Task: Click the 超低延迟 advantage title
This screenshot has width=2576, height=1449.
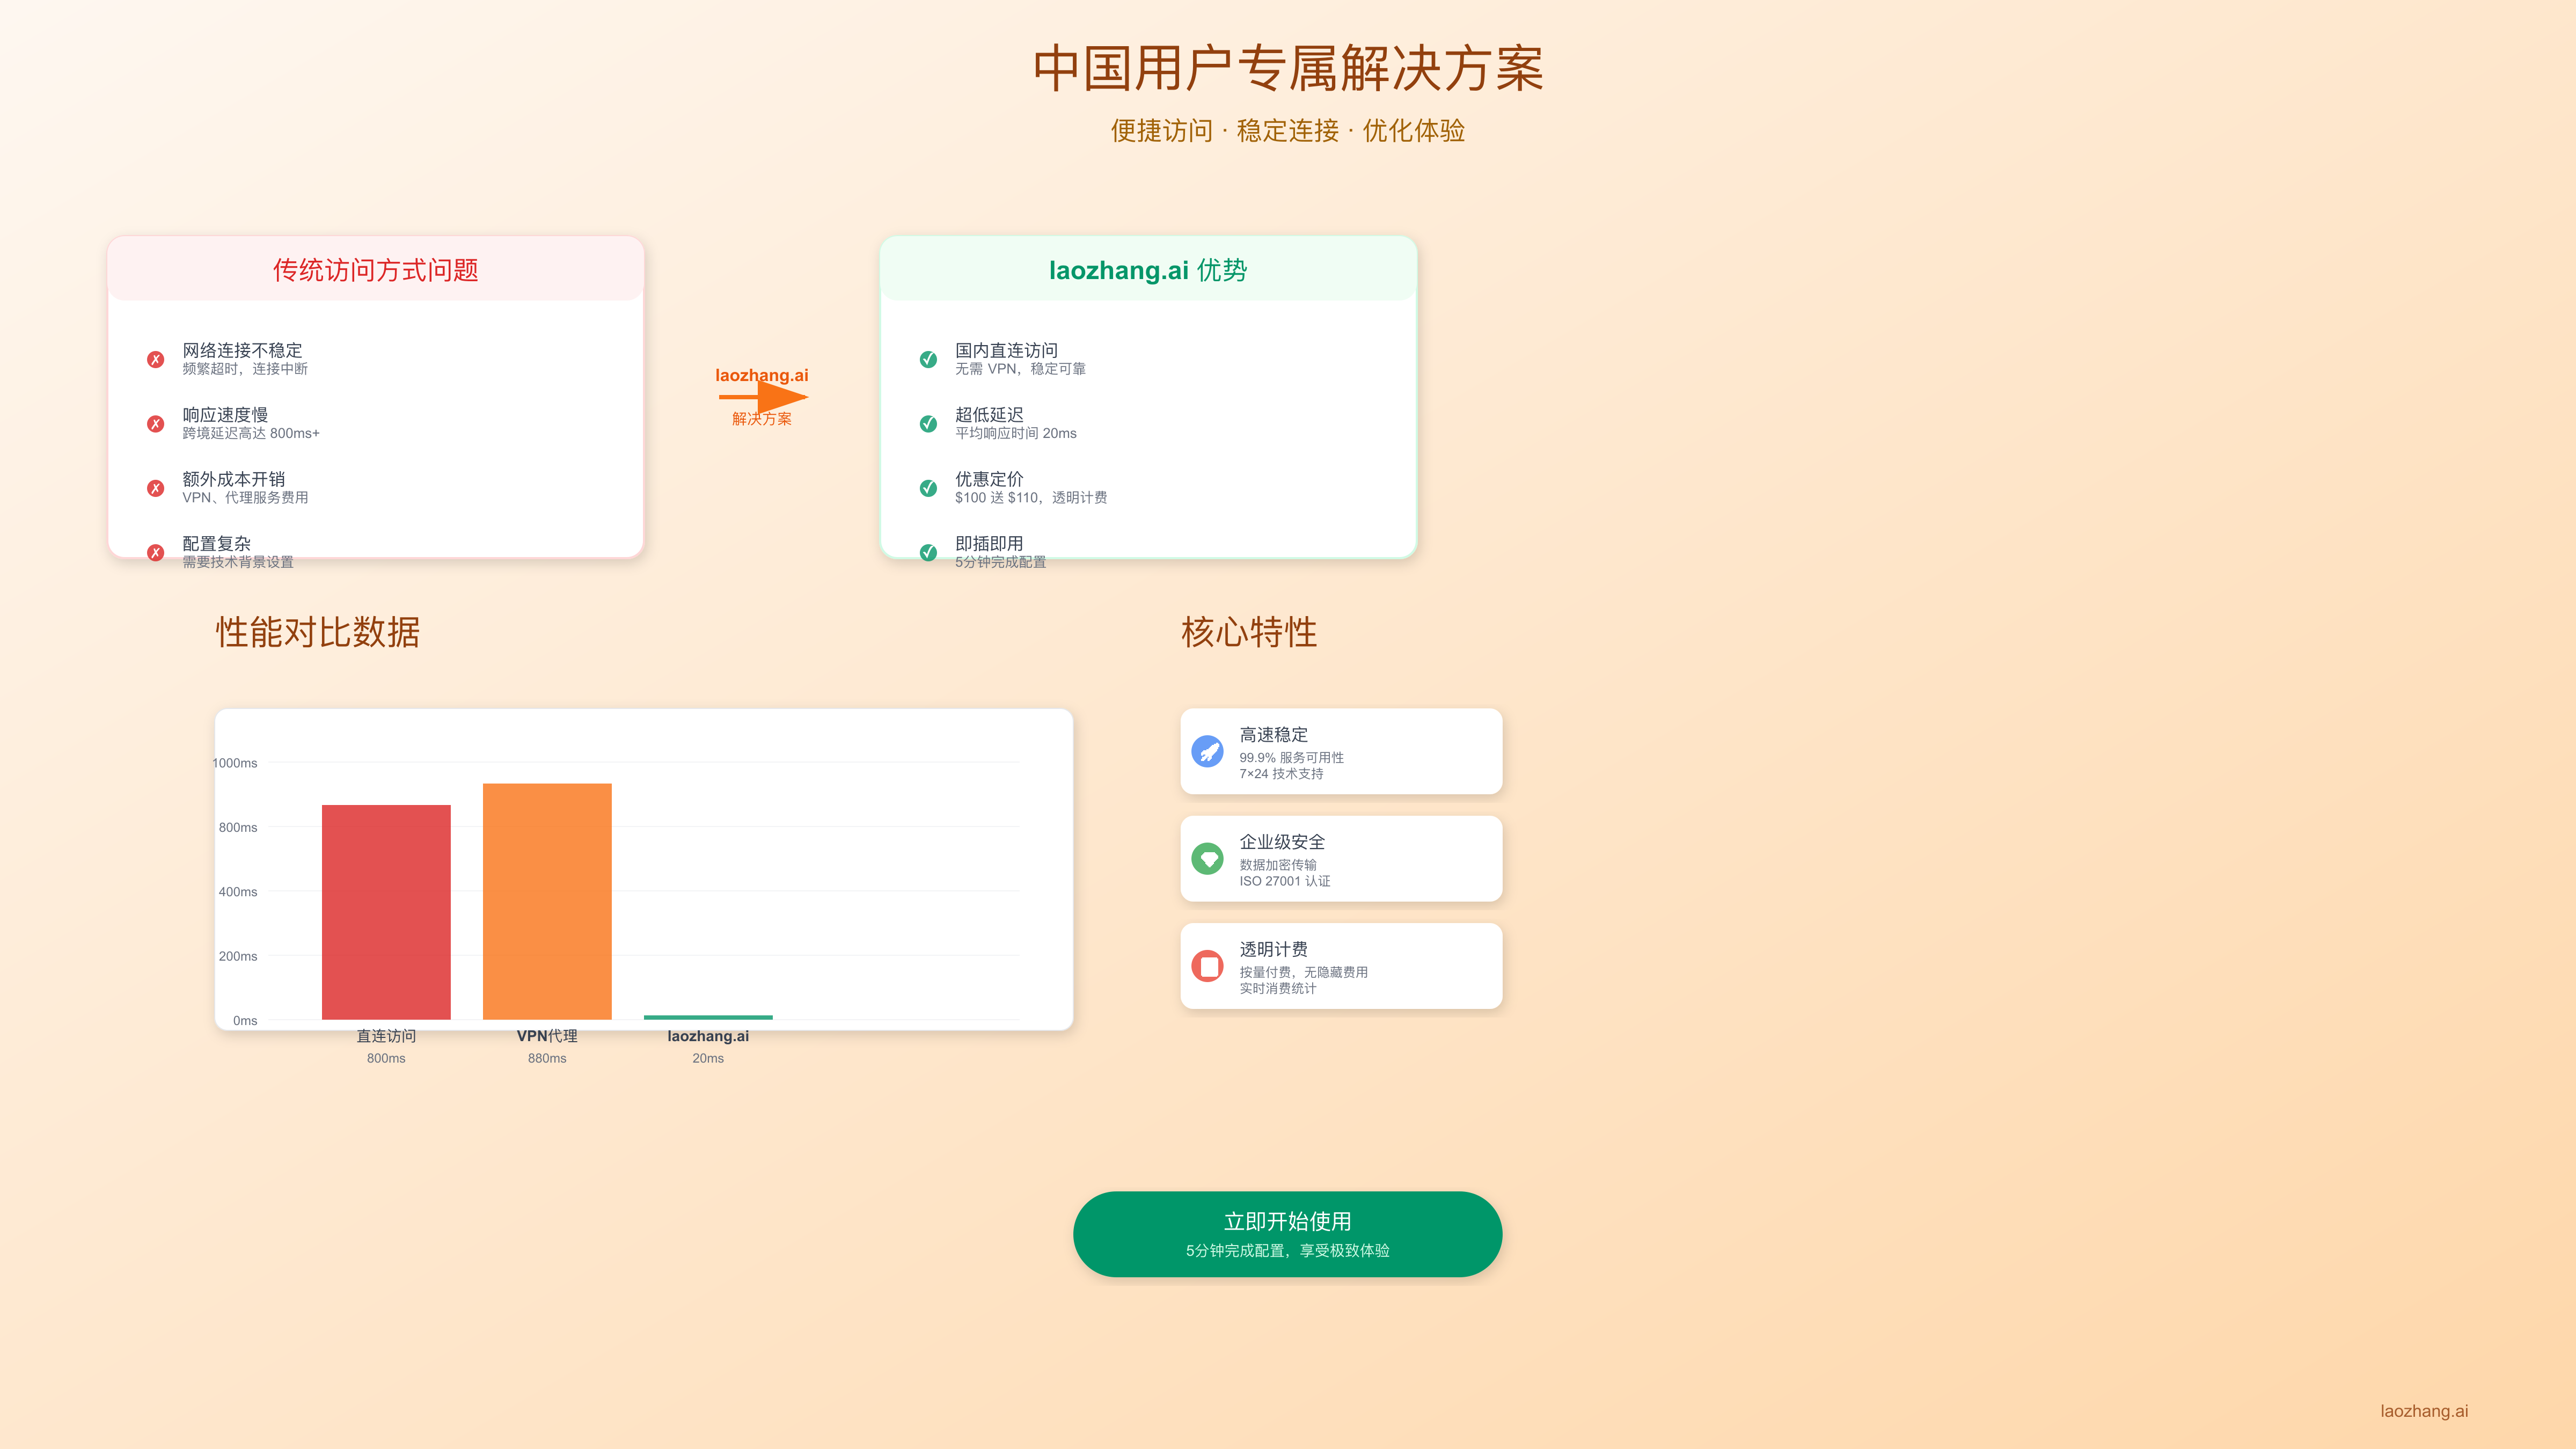Action: 989,415
